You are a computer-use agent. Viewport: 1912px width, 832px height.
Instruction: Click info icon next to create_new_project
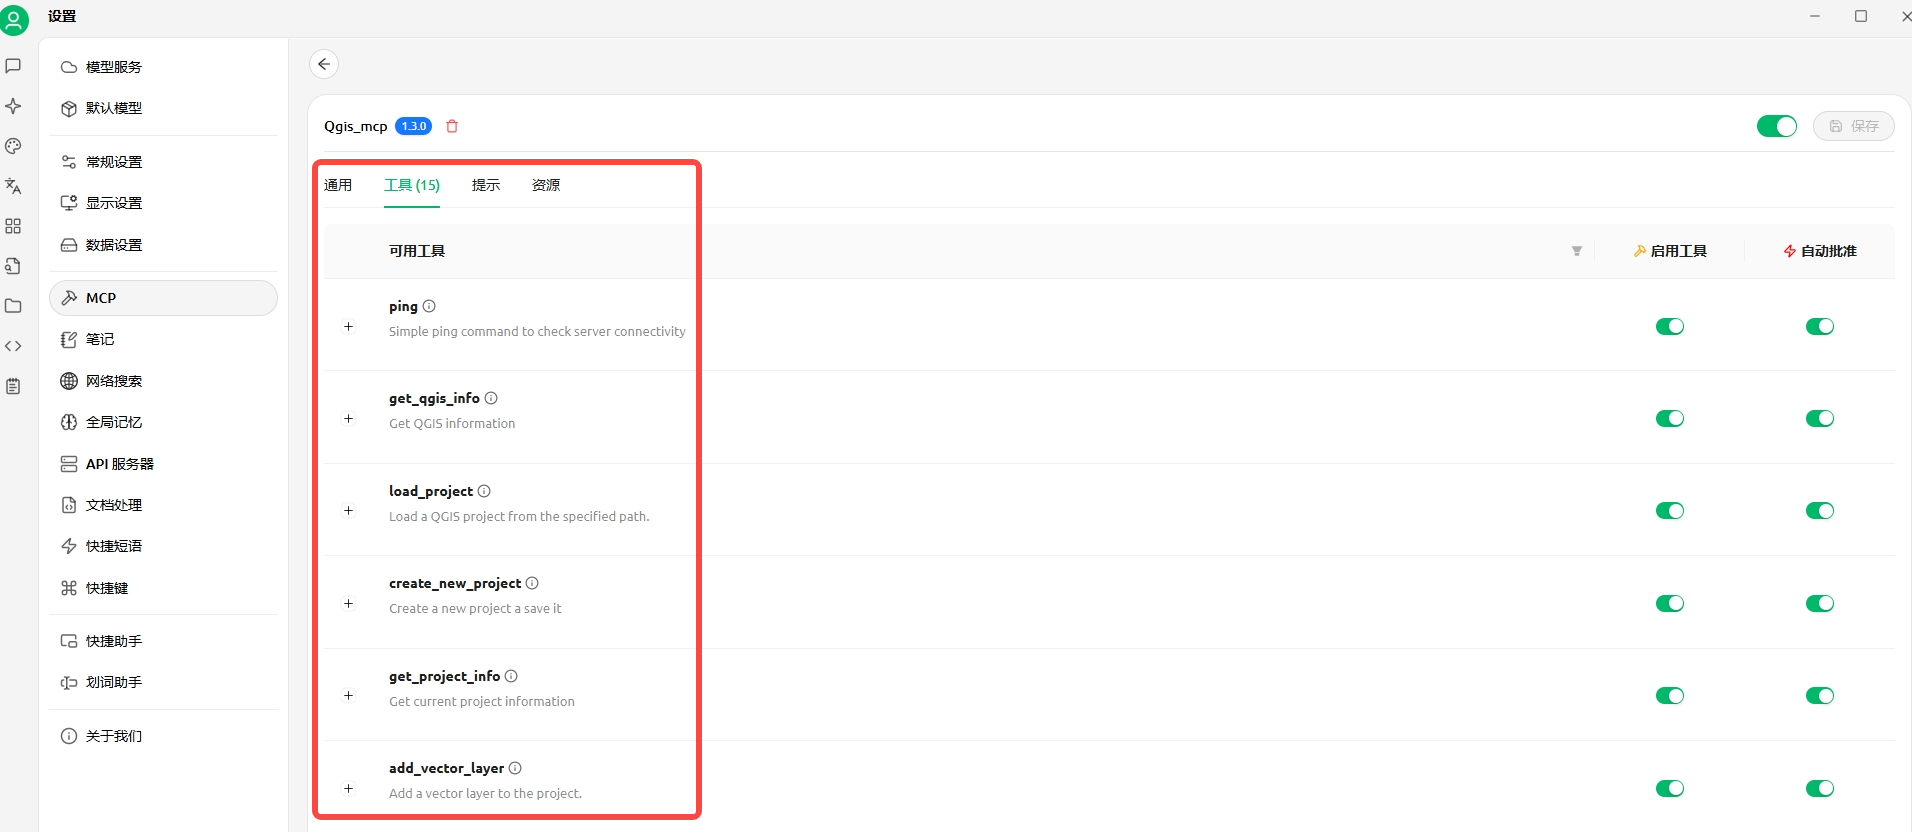click(532, 583)
